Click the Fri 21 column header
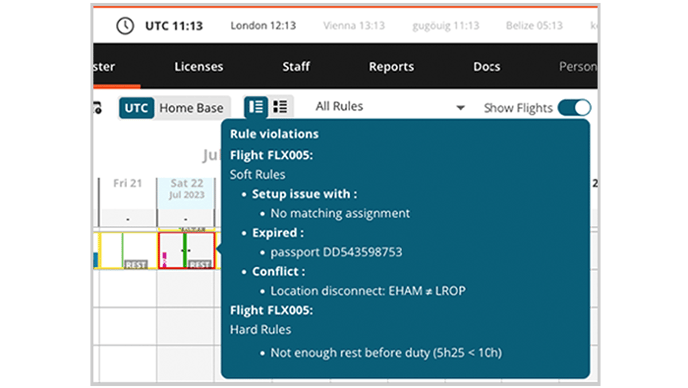 (x=128, y=183)
